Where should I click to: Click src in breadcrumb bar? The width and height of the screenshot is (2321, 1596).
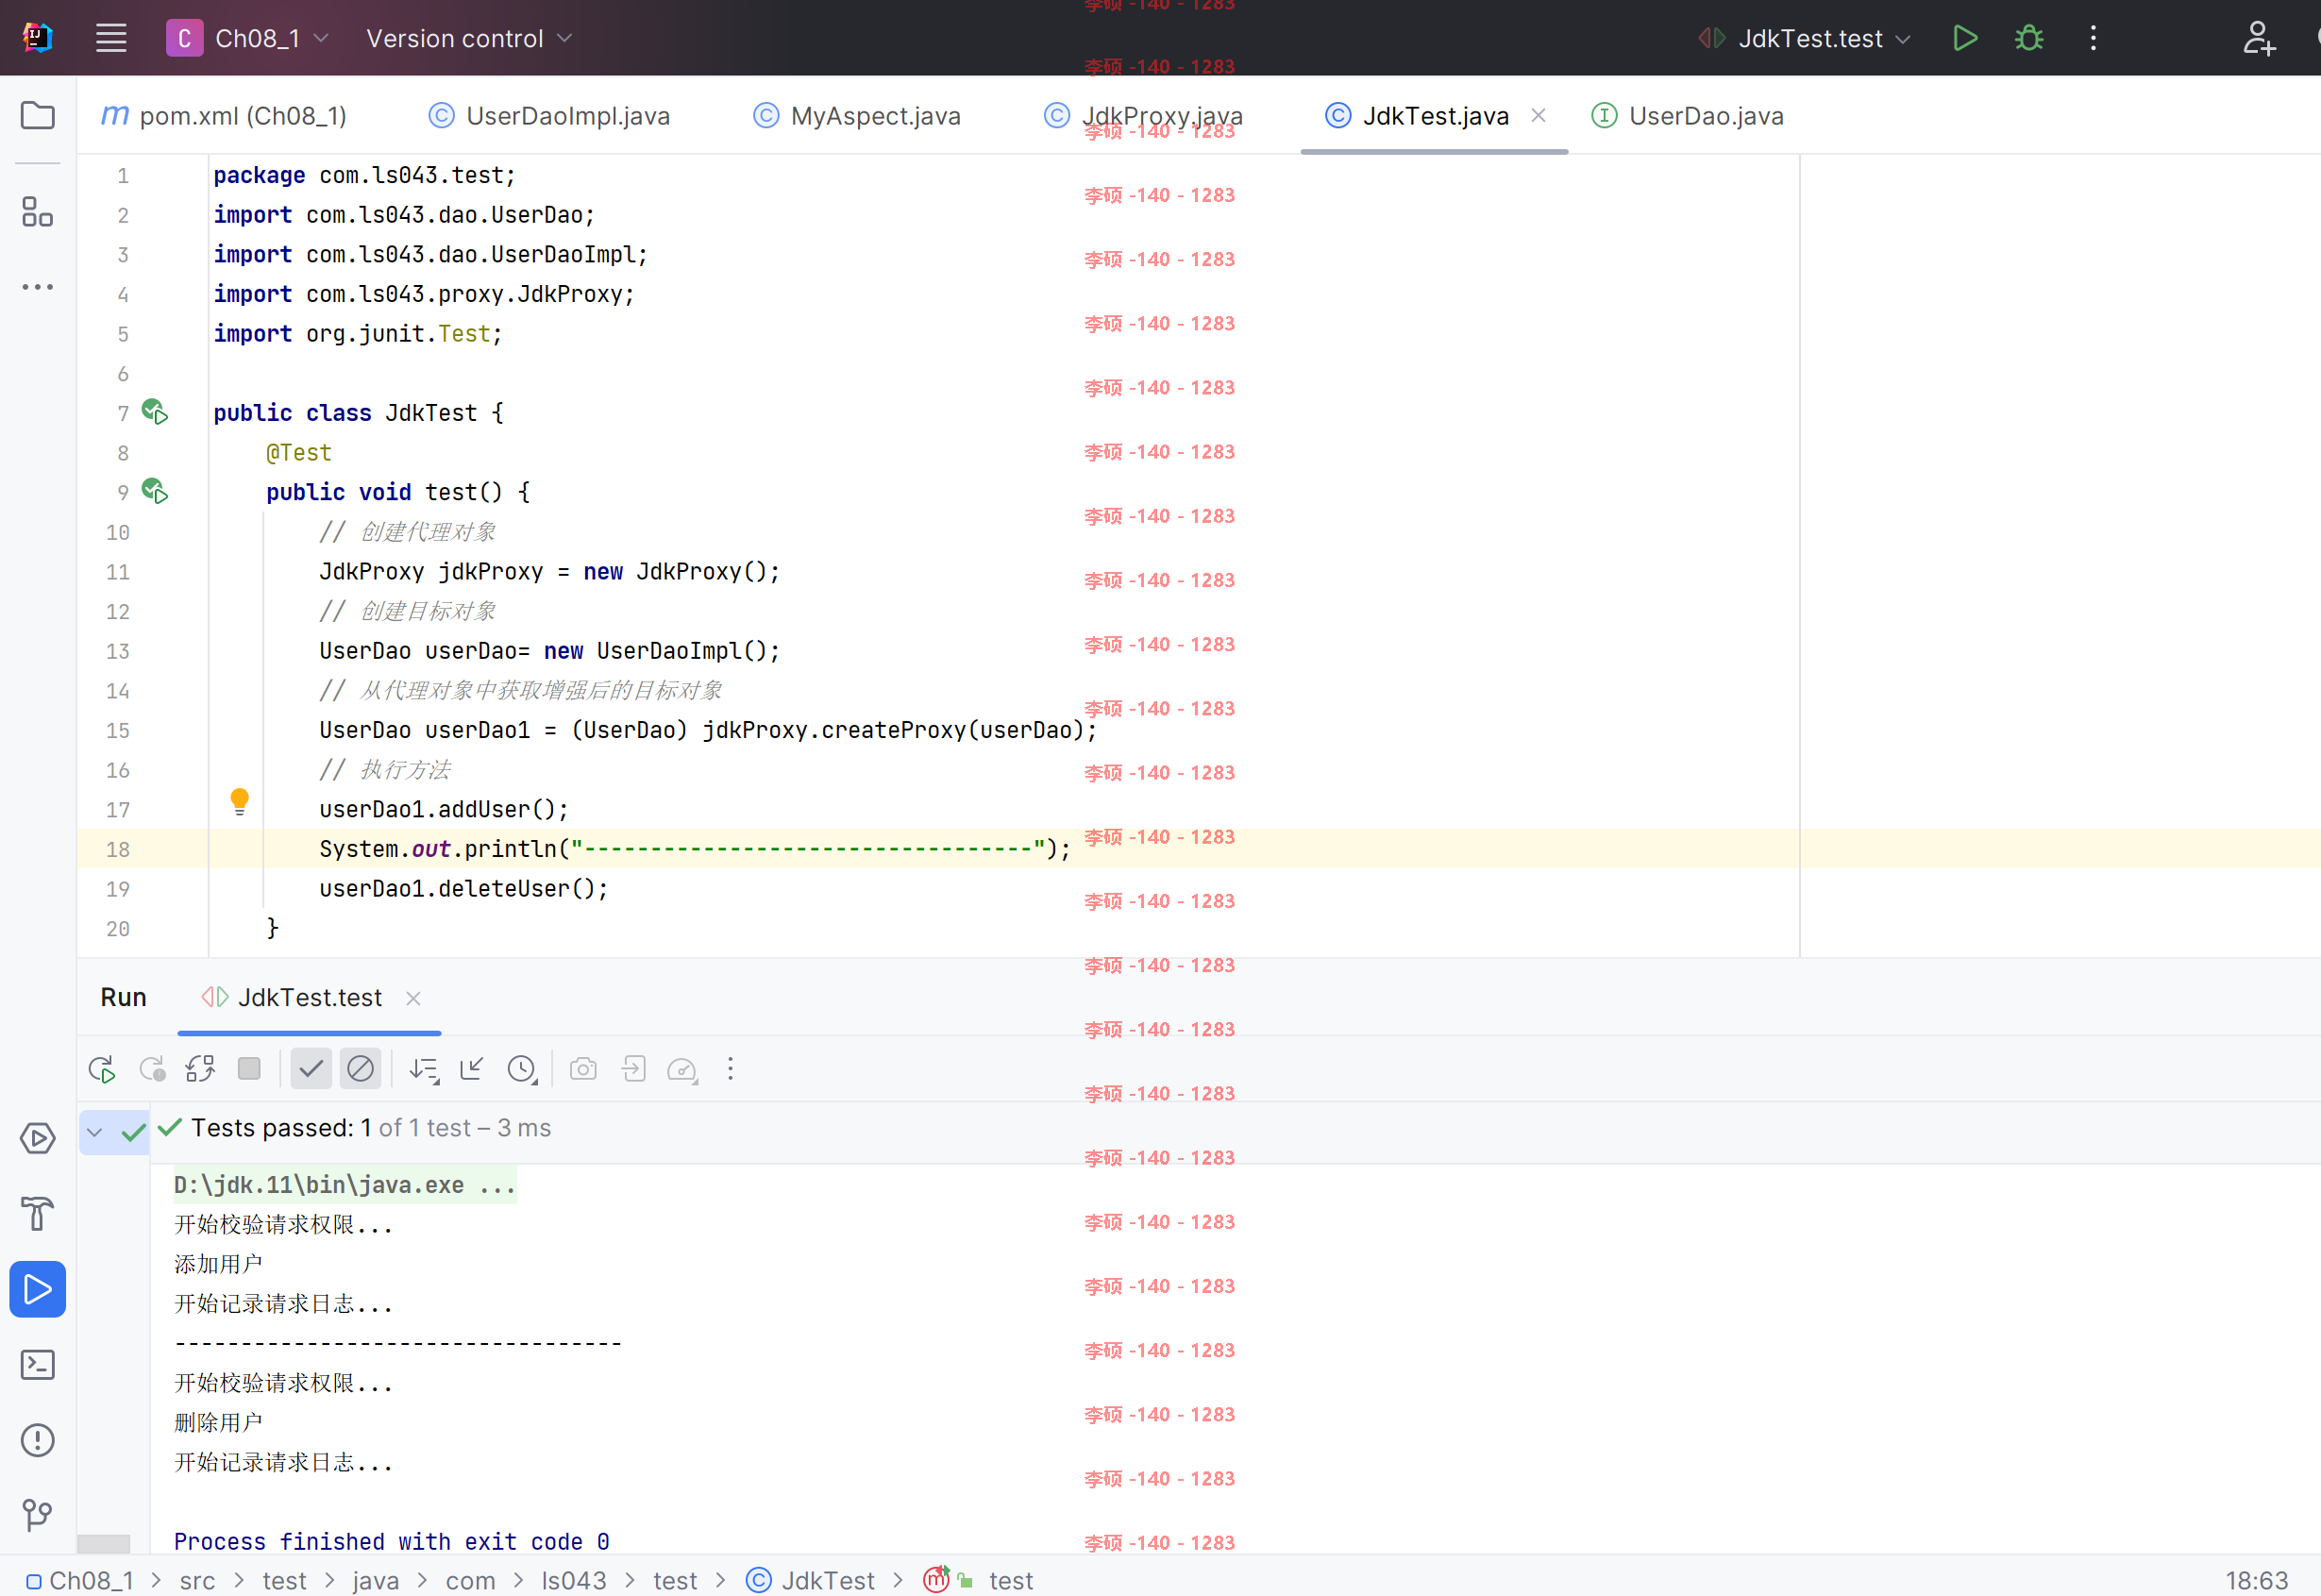click(197, 1580)
